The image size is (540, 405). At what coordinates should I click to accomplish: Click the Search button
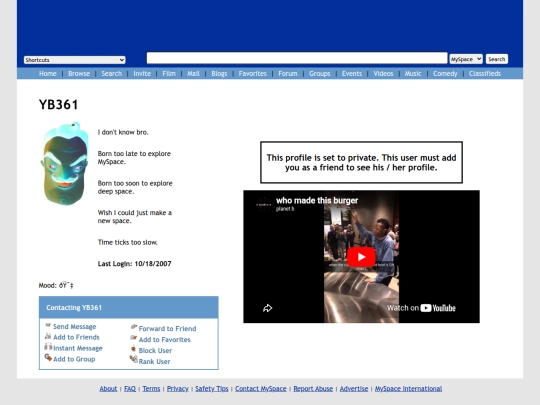pos(497,59)
